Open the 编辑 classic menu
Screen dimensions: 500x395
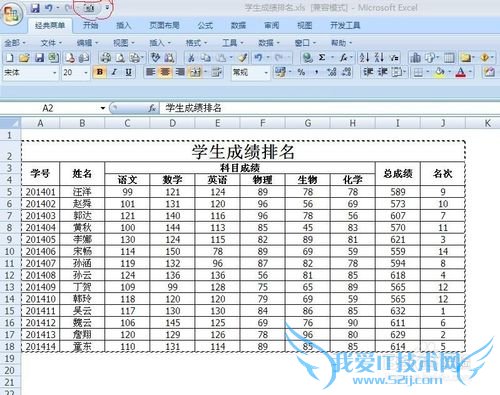pos(87,43)
